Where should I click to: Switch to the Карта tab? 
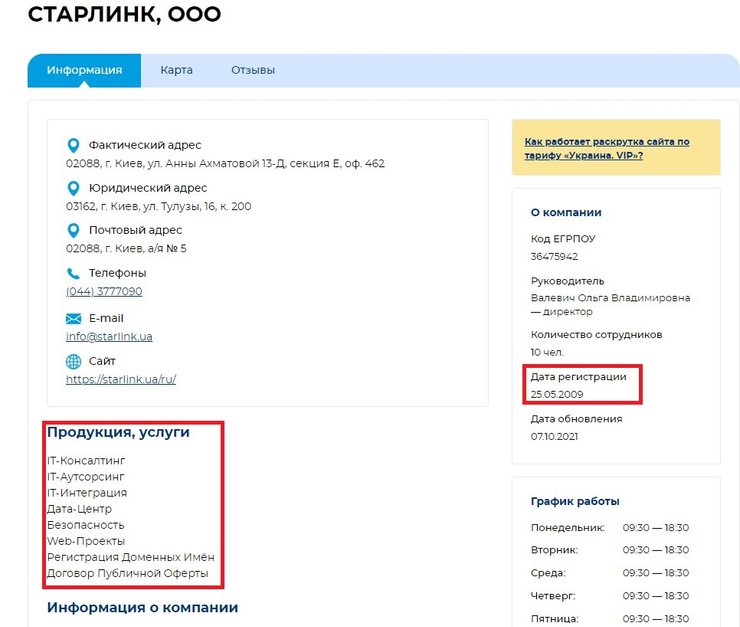point(176,71)
